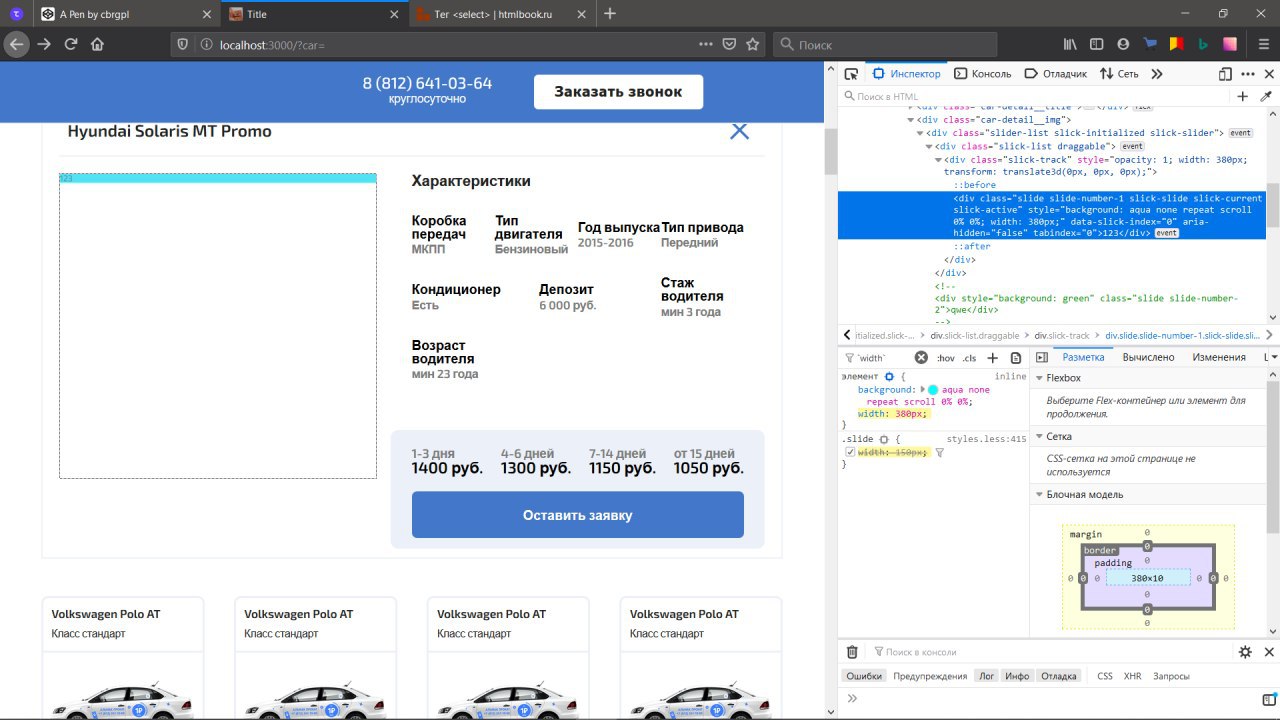Activate the element picker tool in DevTools
Image resolution: width=1280 pixels, height=720 pixels.
pos(851,74)
